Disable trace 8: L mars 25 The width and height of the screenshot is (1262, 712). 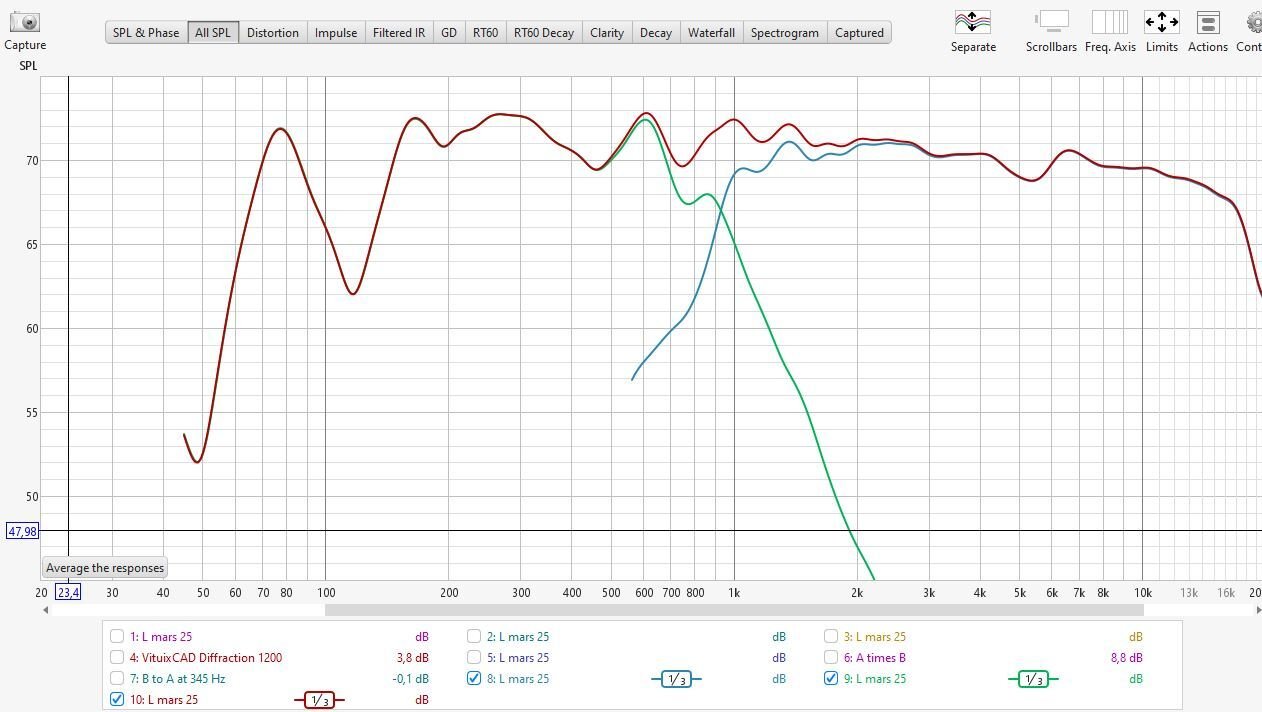[x=474, y=678]
